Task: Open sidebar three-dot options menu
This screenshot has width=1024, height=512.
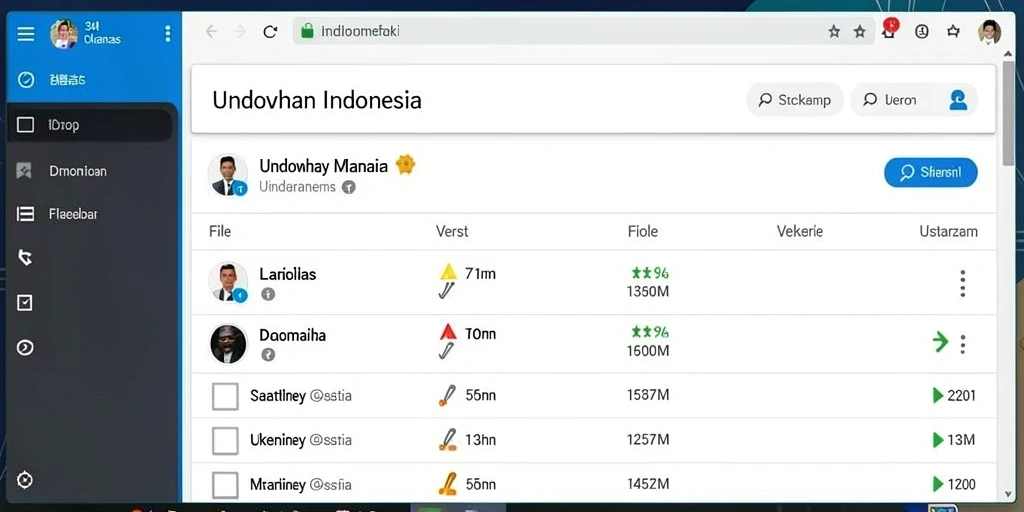Action: click(x=168, y=33)
